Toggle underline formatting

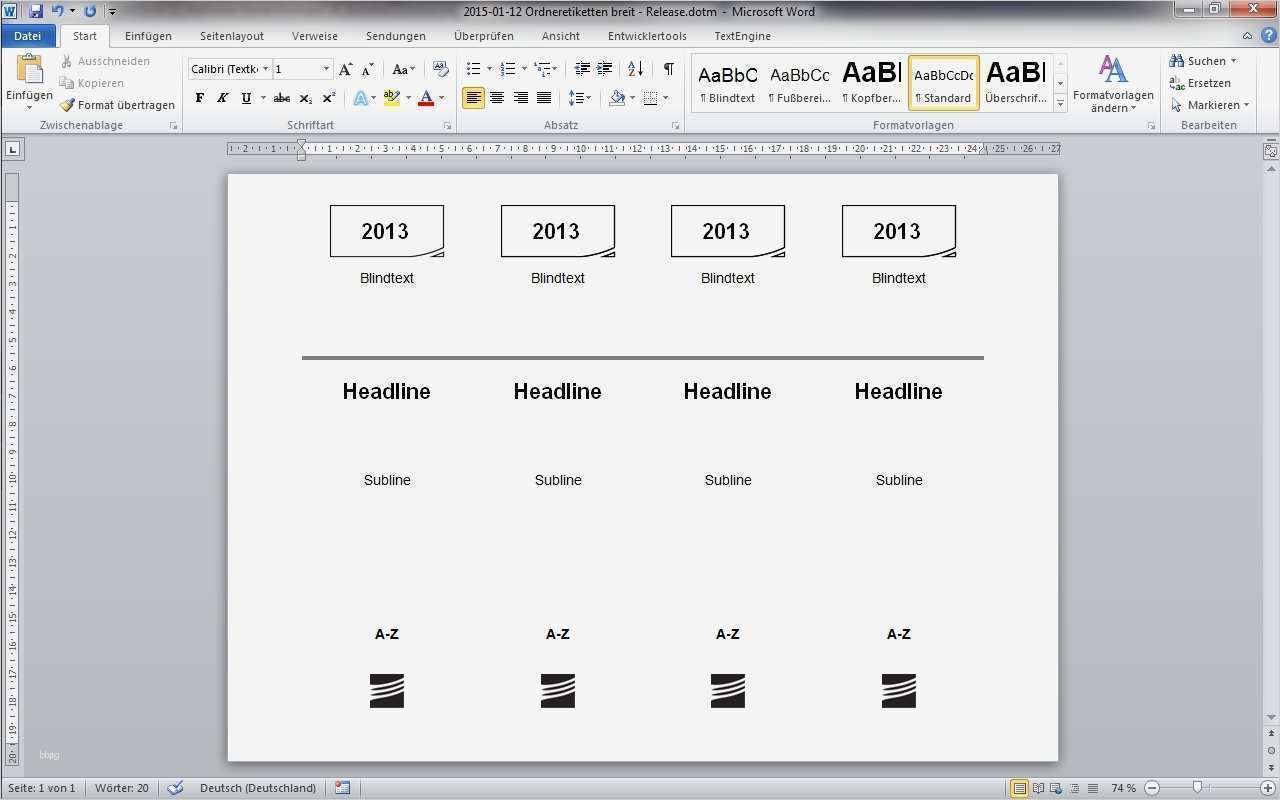245,98
